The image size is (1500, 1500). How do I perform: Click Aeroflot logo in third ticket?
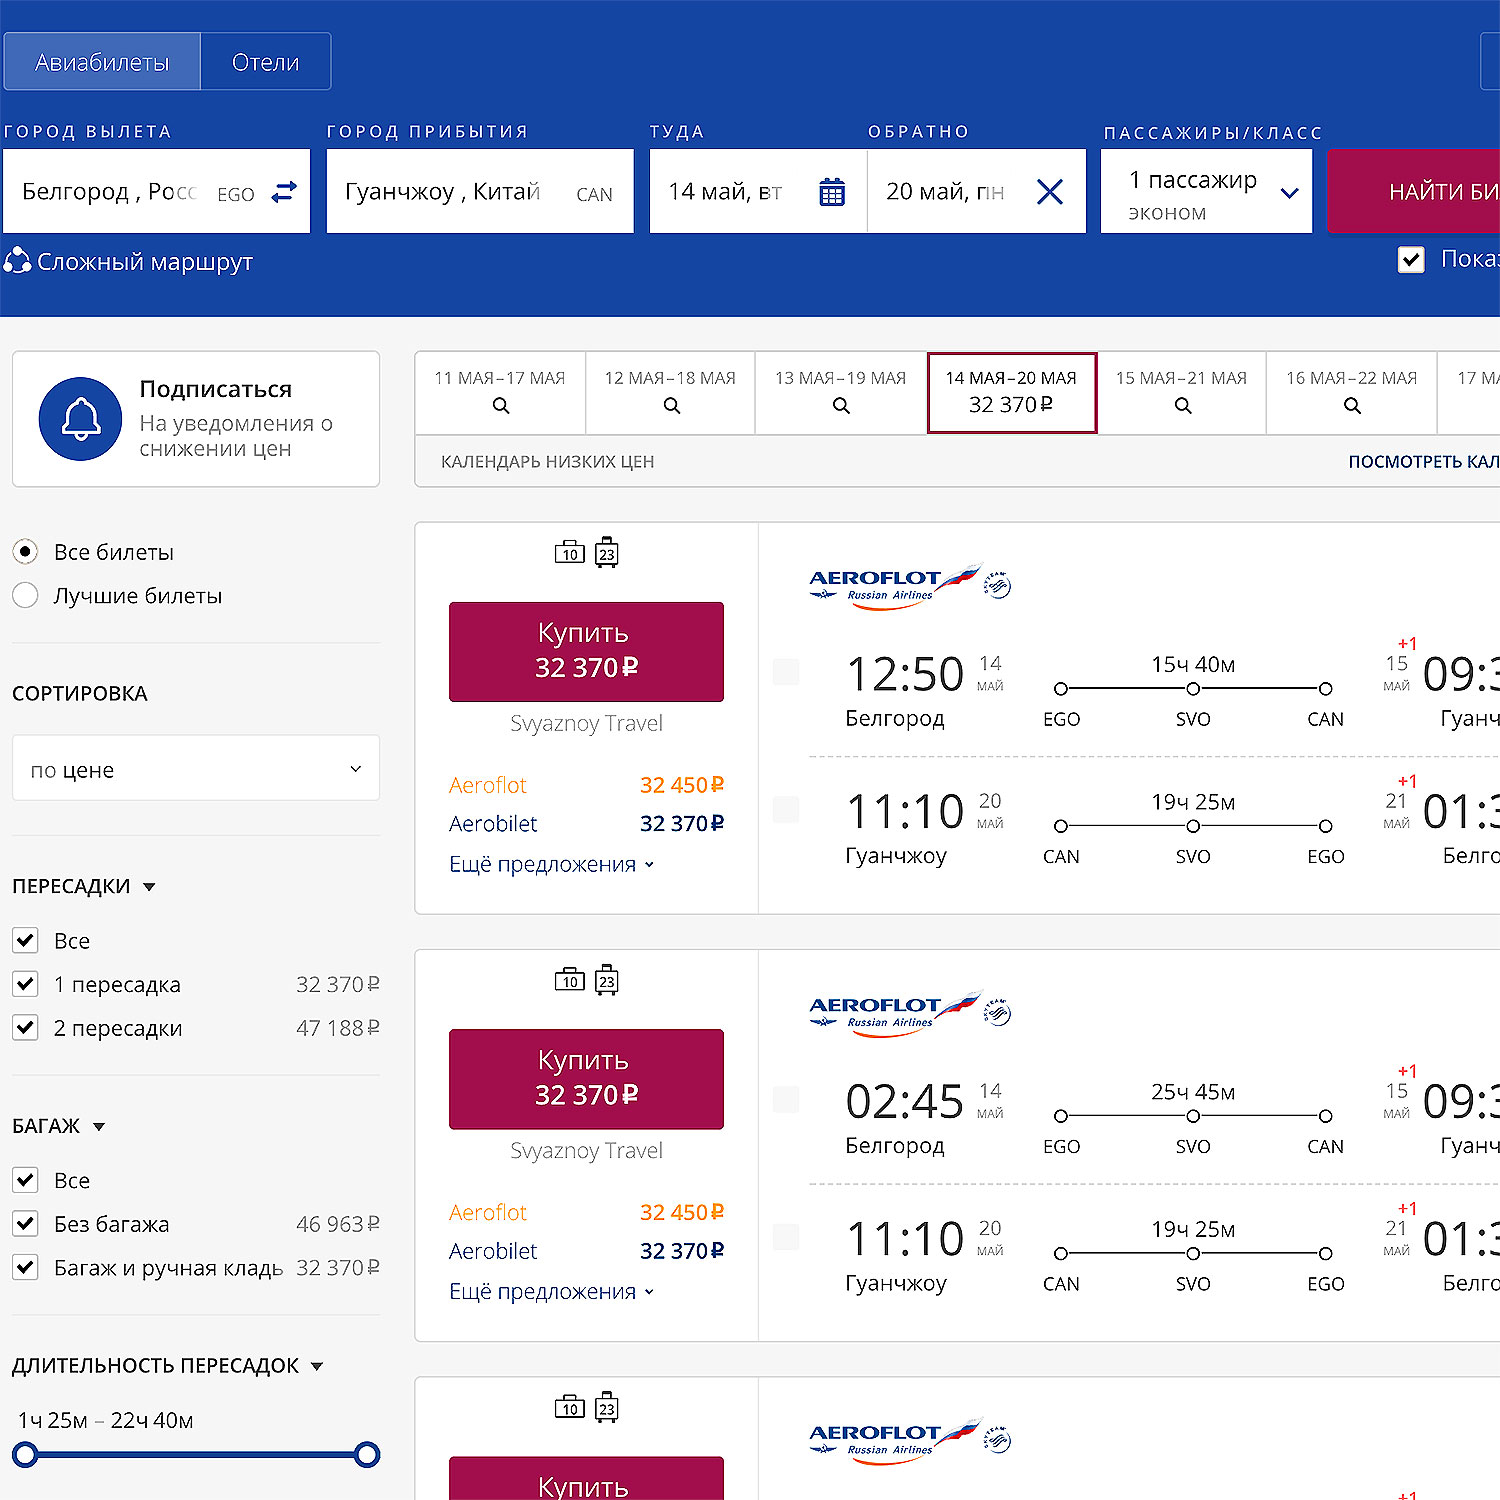(910, 1440)
